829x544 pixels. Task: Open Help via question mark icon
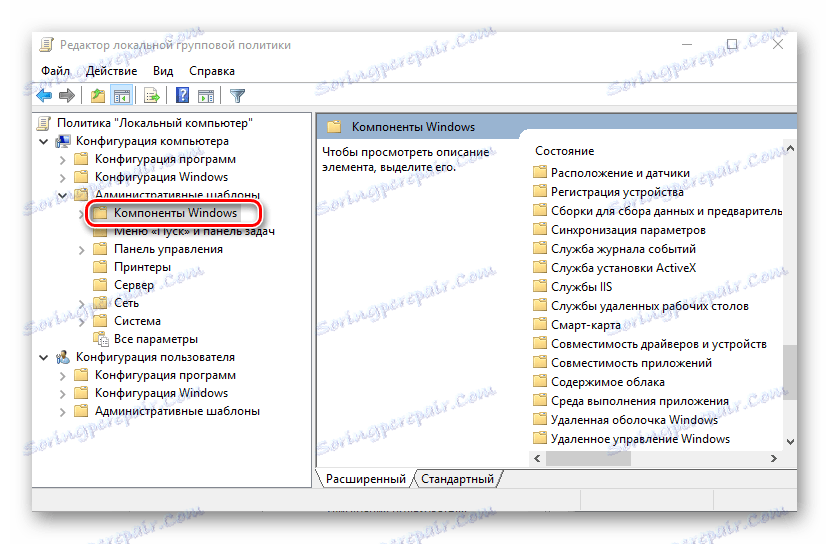pos(182,96)
